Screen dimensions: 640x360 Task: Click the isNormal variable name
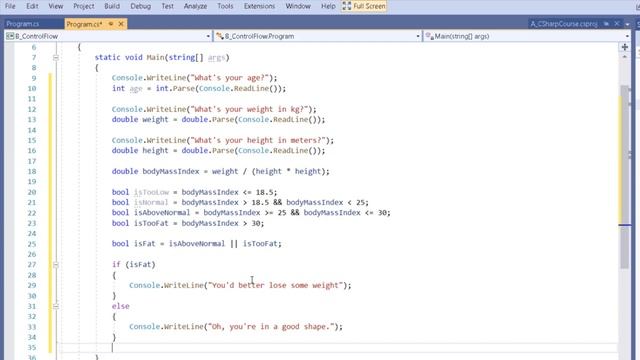[151, 202]
